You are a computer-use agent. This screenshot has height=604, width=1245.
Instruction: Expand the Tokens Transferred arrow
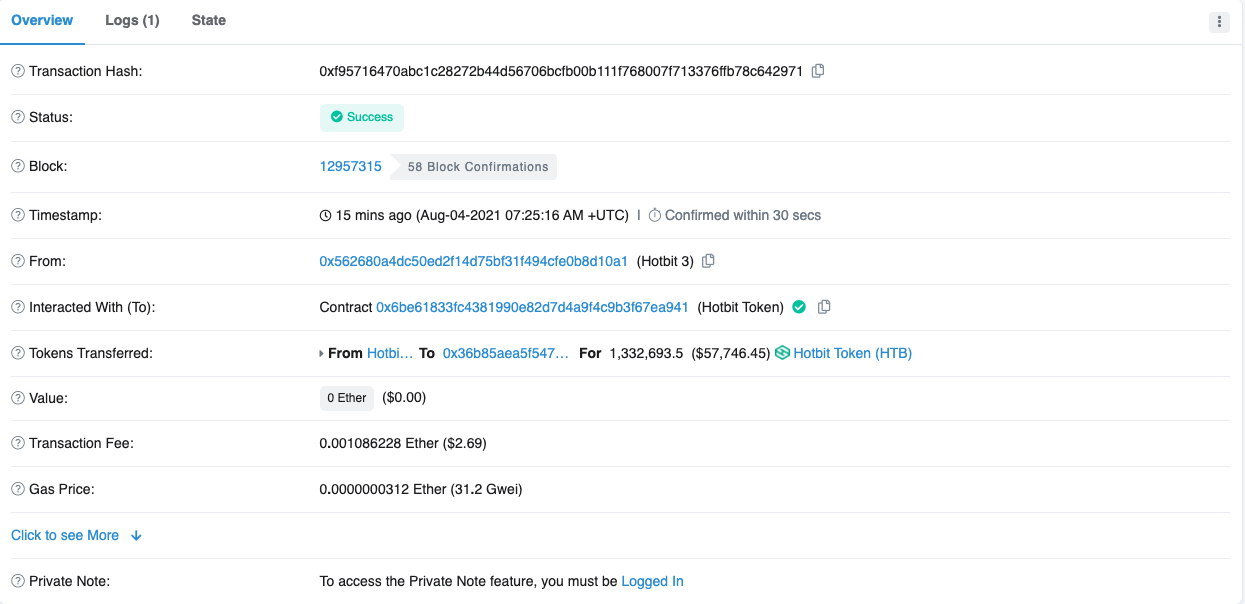[321, 353]
